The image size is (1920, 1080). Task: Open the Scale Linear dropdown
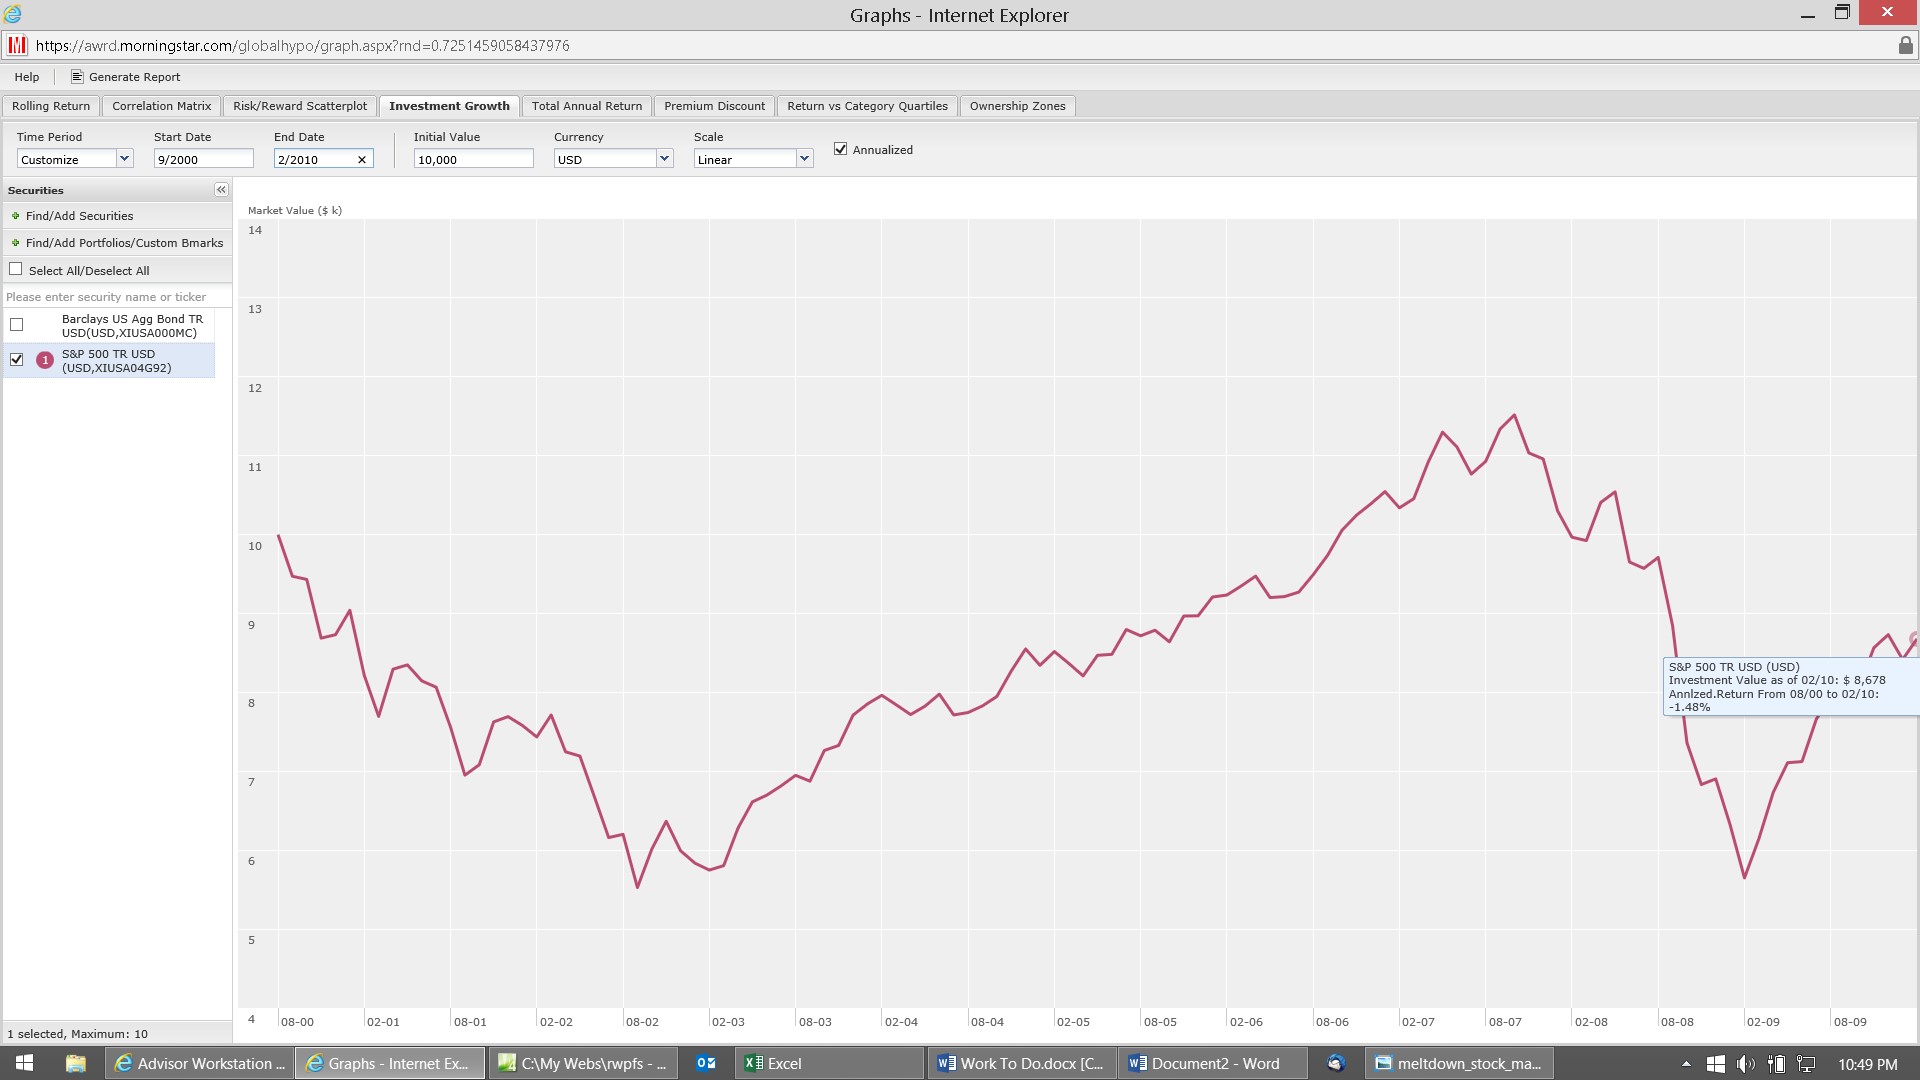point(804,159)
